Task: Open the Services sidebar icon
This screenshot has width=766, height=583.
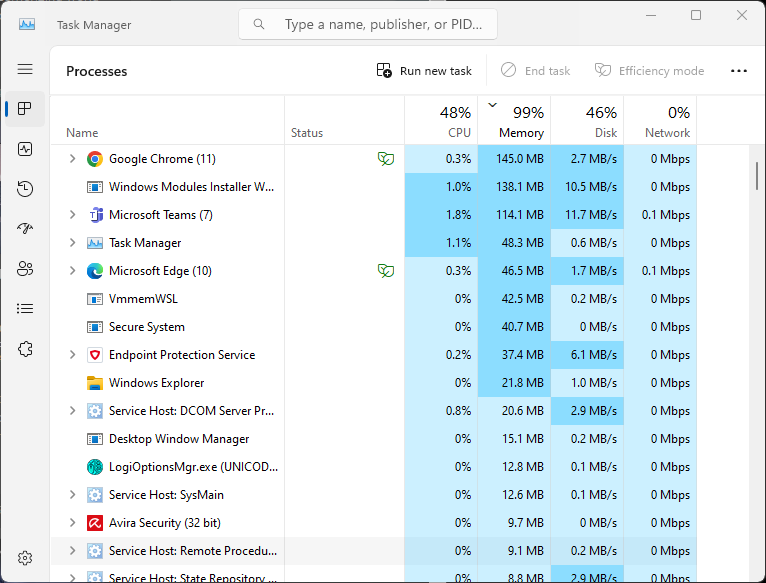Action: click(25, 349)
